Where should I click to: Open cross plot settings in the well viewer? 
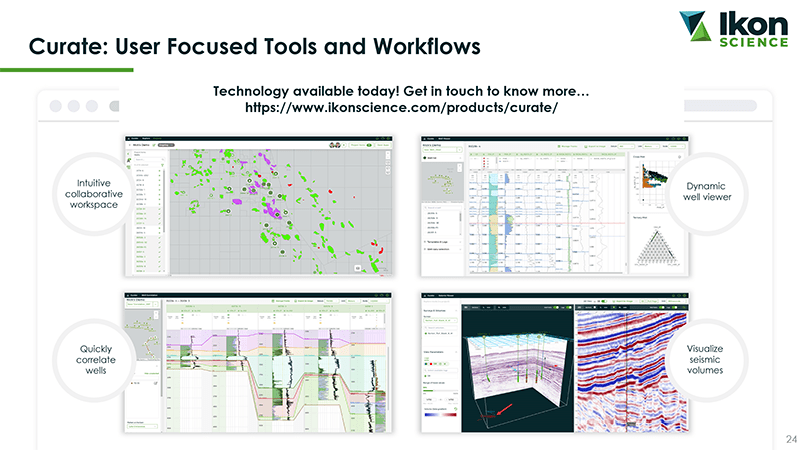680,157
